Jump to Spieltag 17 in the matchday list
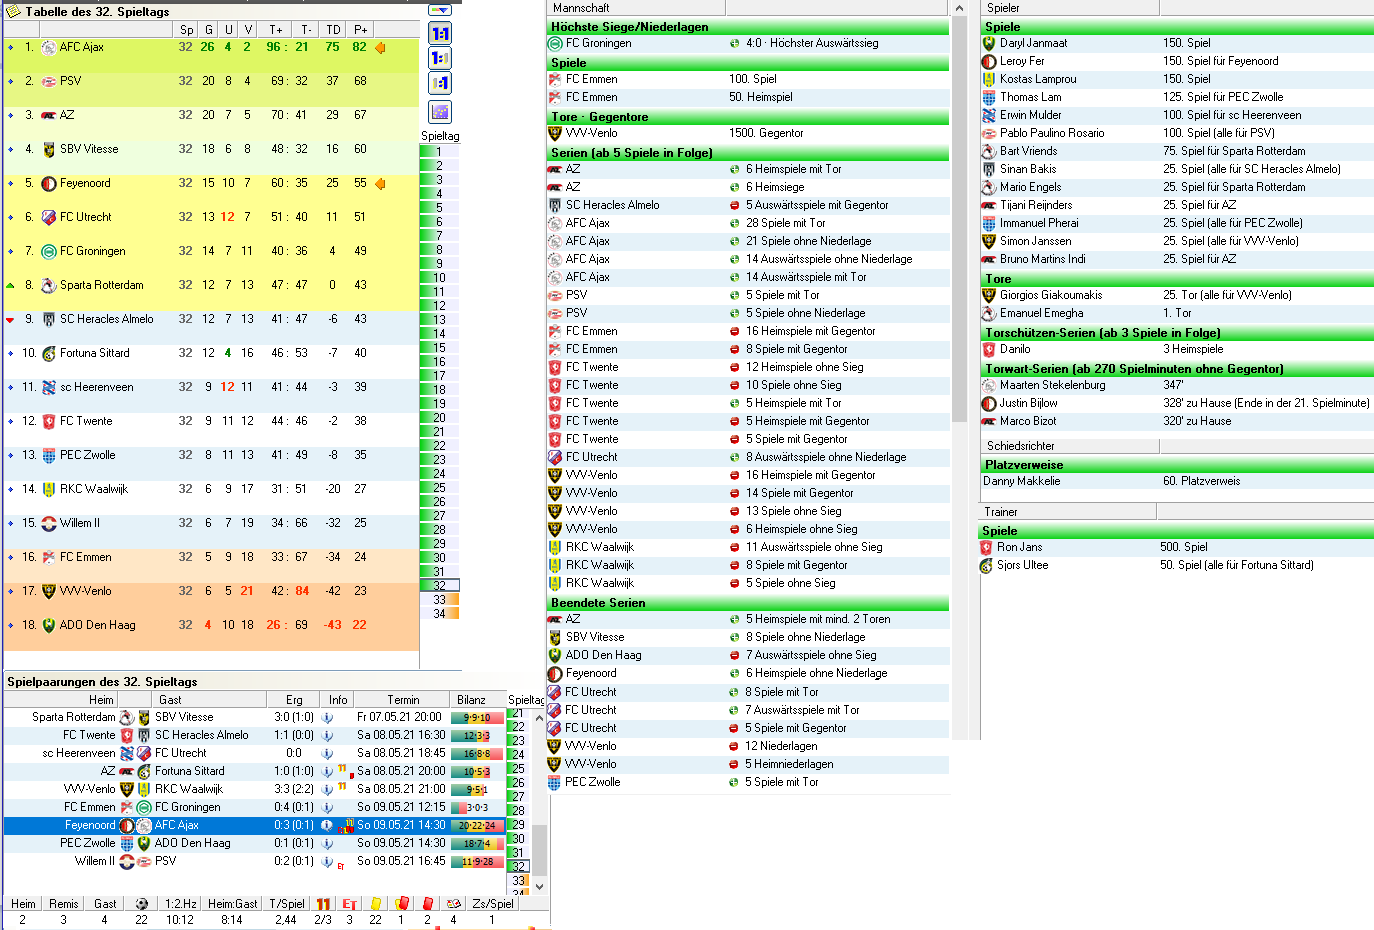Image resolution: width=1374 pixels, height=930 pixels. (439, 376)
